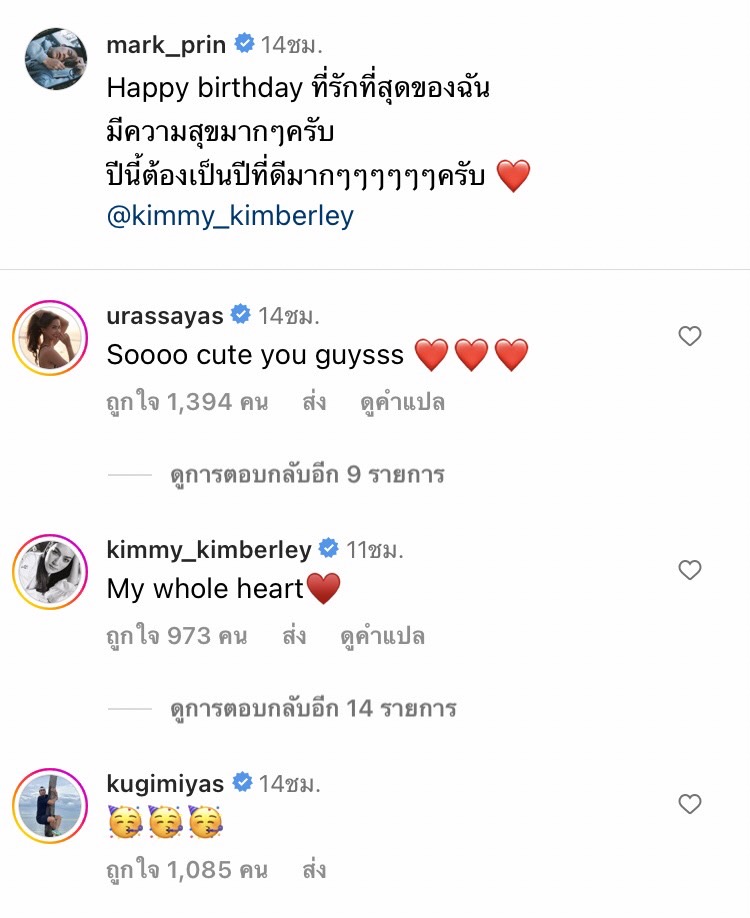
Task: Tap the verified badge next to urassayas
Action: pyautogui.click(x=241, y=316)
